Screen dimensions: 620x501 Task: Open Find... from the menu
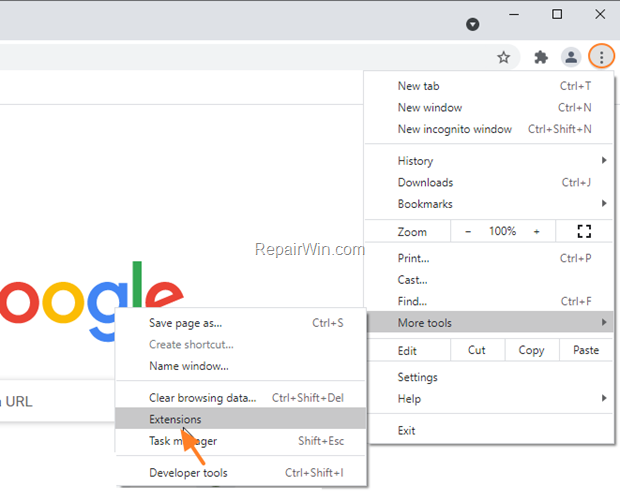(x=489, y=301)
